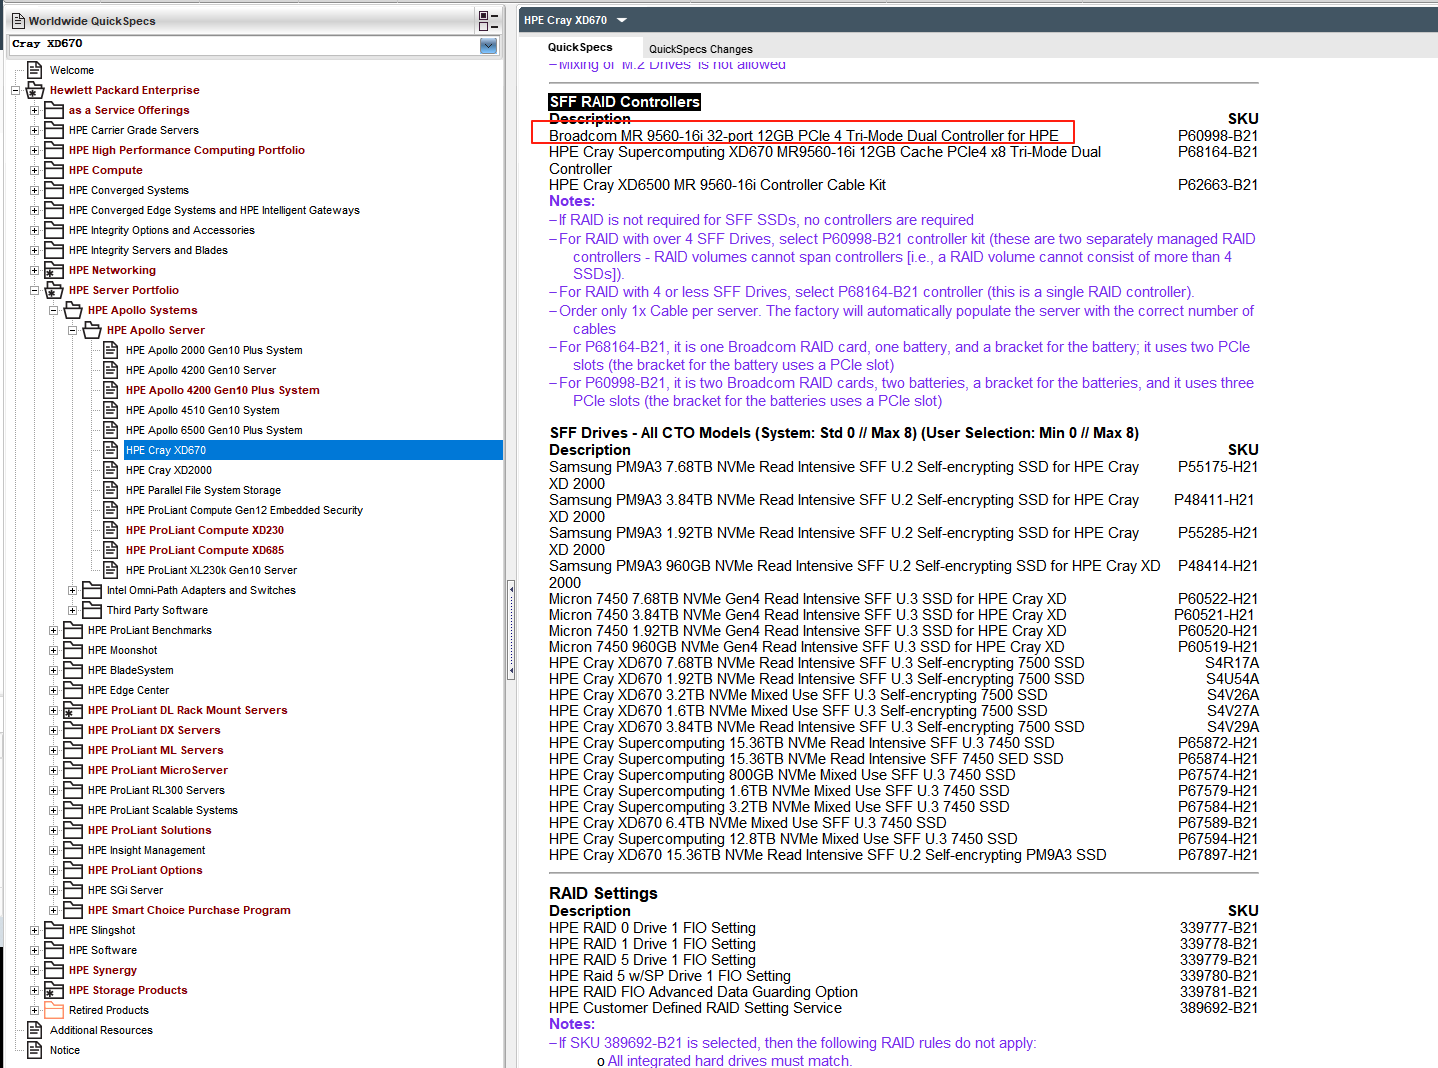Viewport: 1438px width, 1068px height.
Task: Collapse the Hewlett Packard Enterprise node
Action: tap(15, 90)
